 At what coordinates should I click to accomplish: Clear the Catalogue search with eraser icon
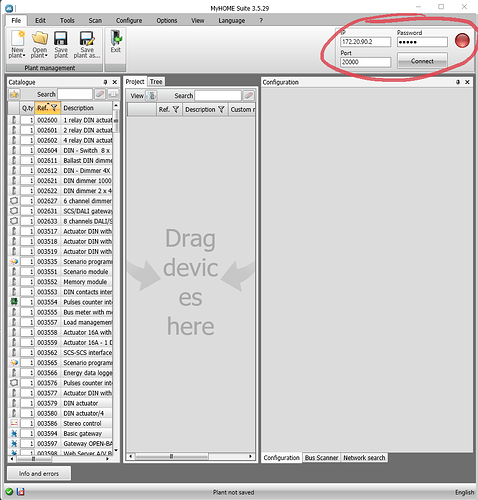tap(100, 94)
